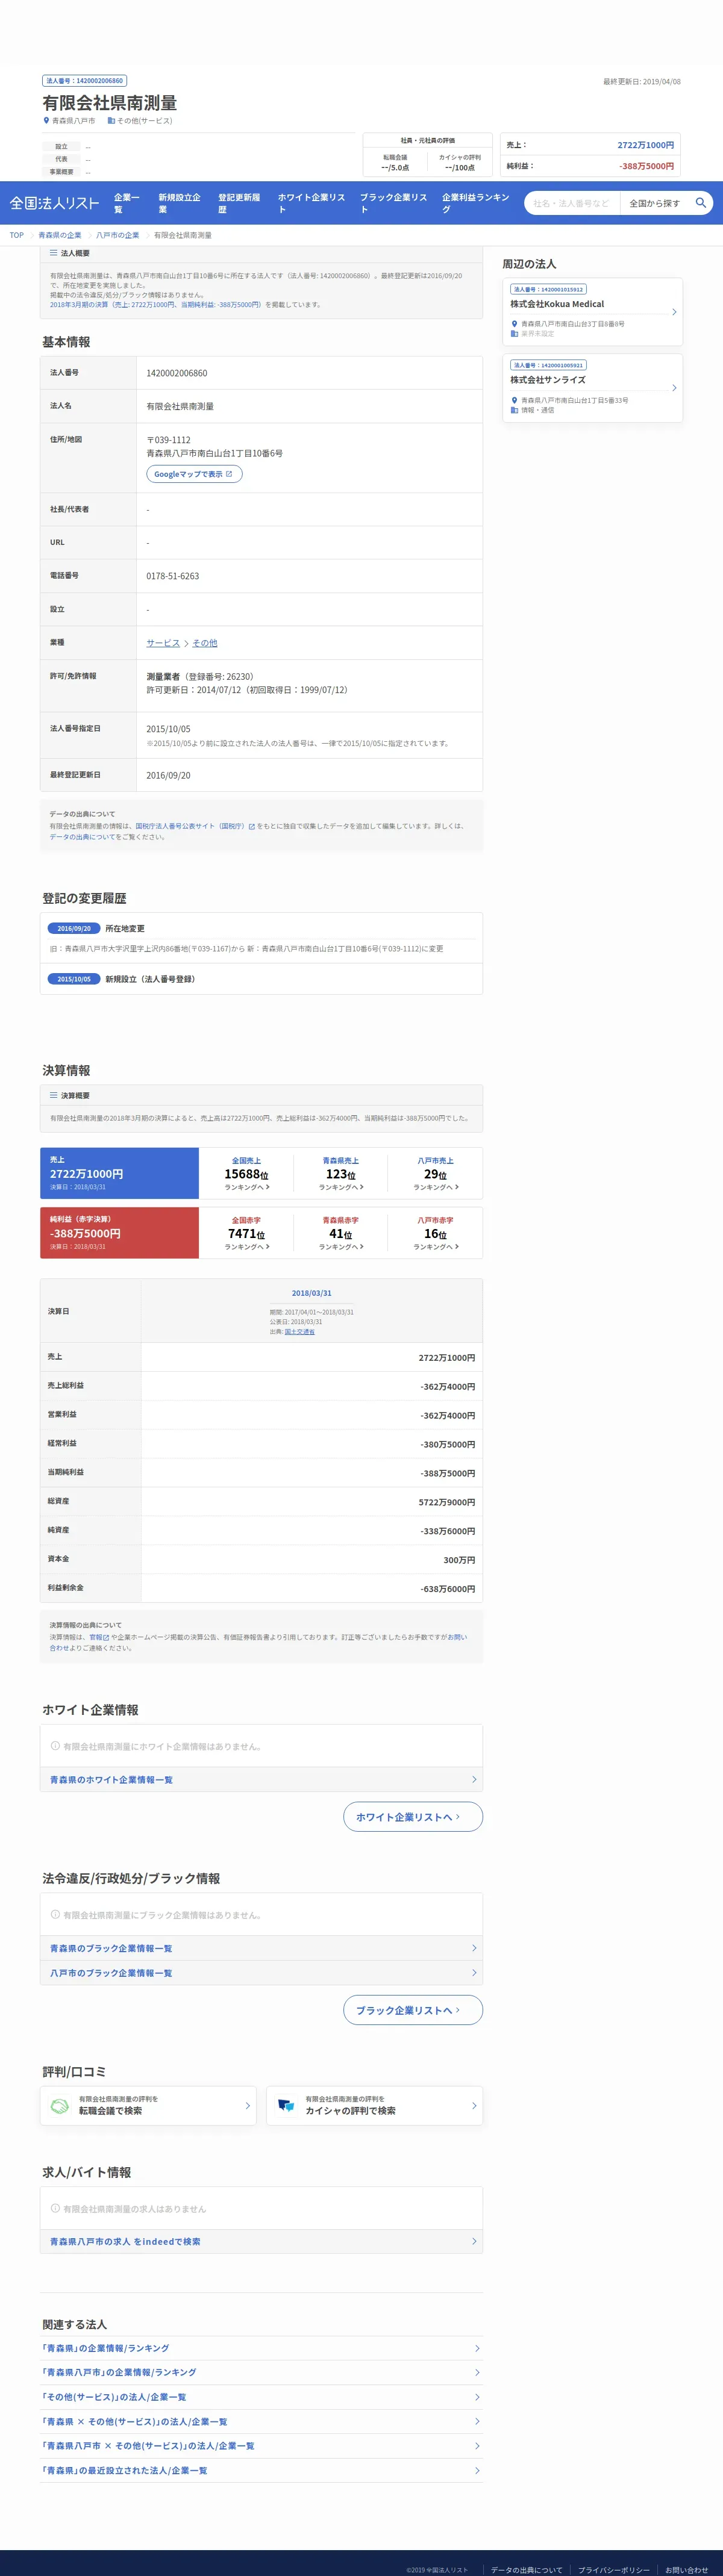Open 青森県売上 ranking link 123位
This screenshot has height=2576, width=723.
[x=341, y=1174]
